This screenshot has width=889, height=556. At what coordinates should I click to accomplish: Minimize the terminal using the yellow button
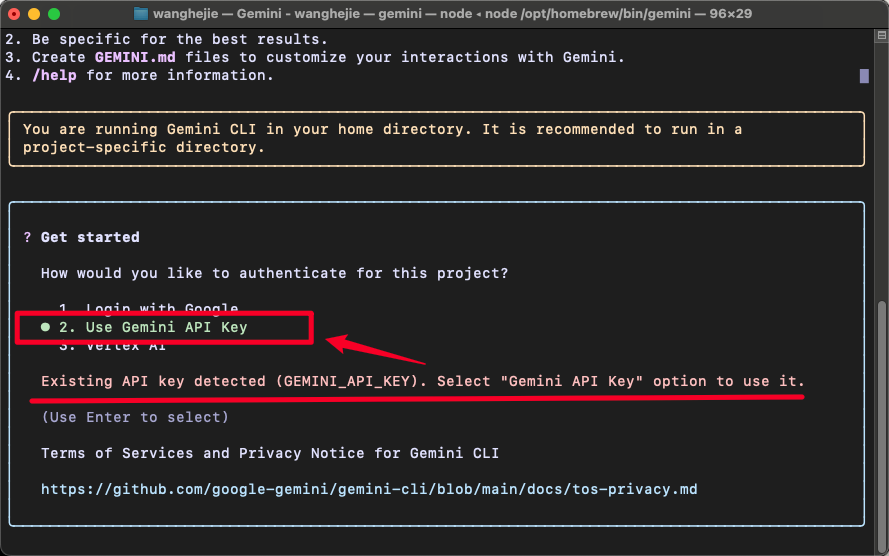[34, 14]
